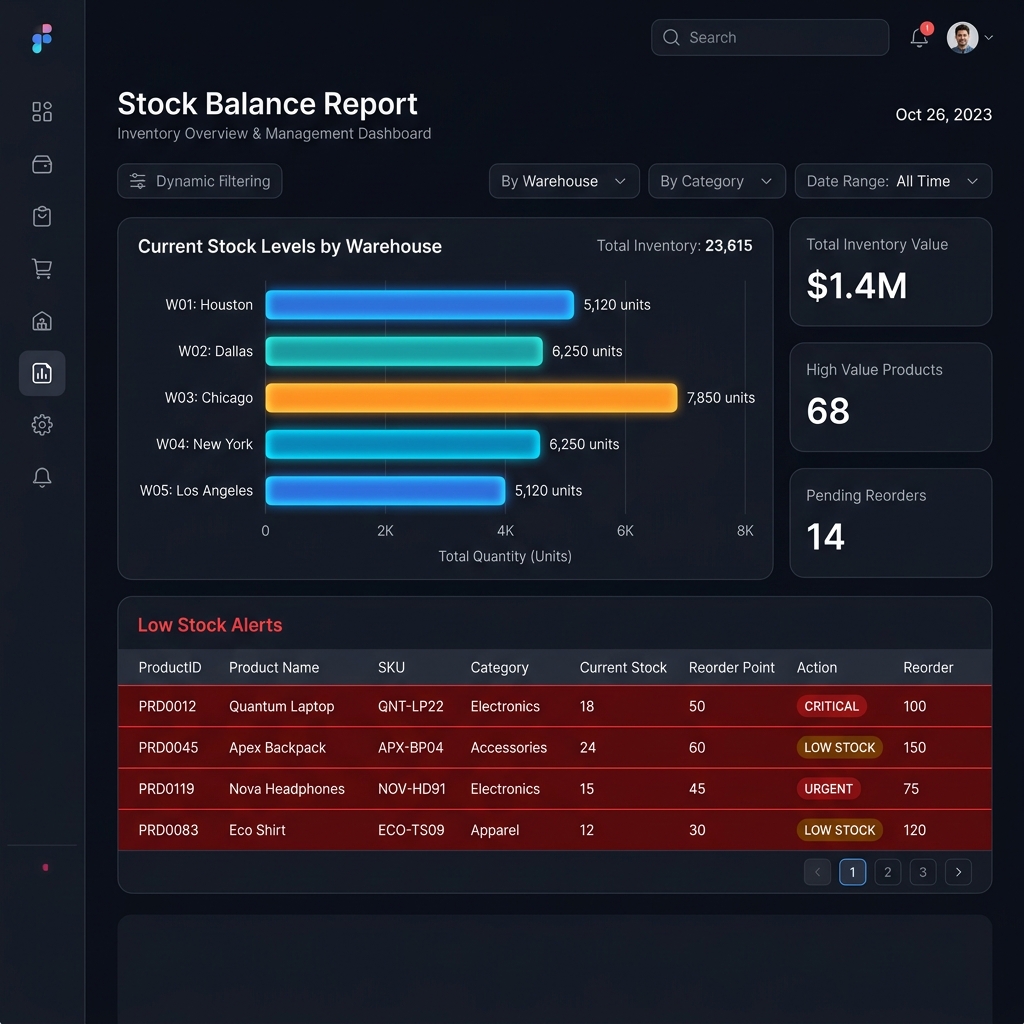Click the orange W03 Chicago bar

click(x=471, y=398)
